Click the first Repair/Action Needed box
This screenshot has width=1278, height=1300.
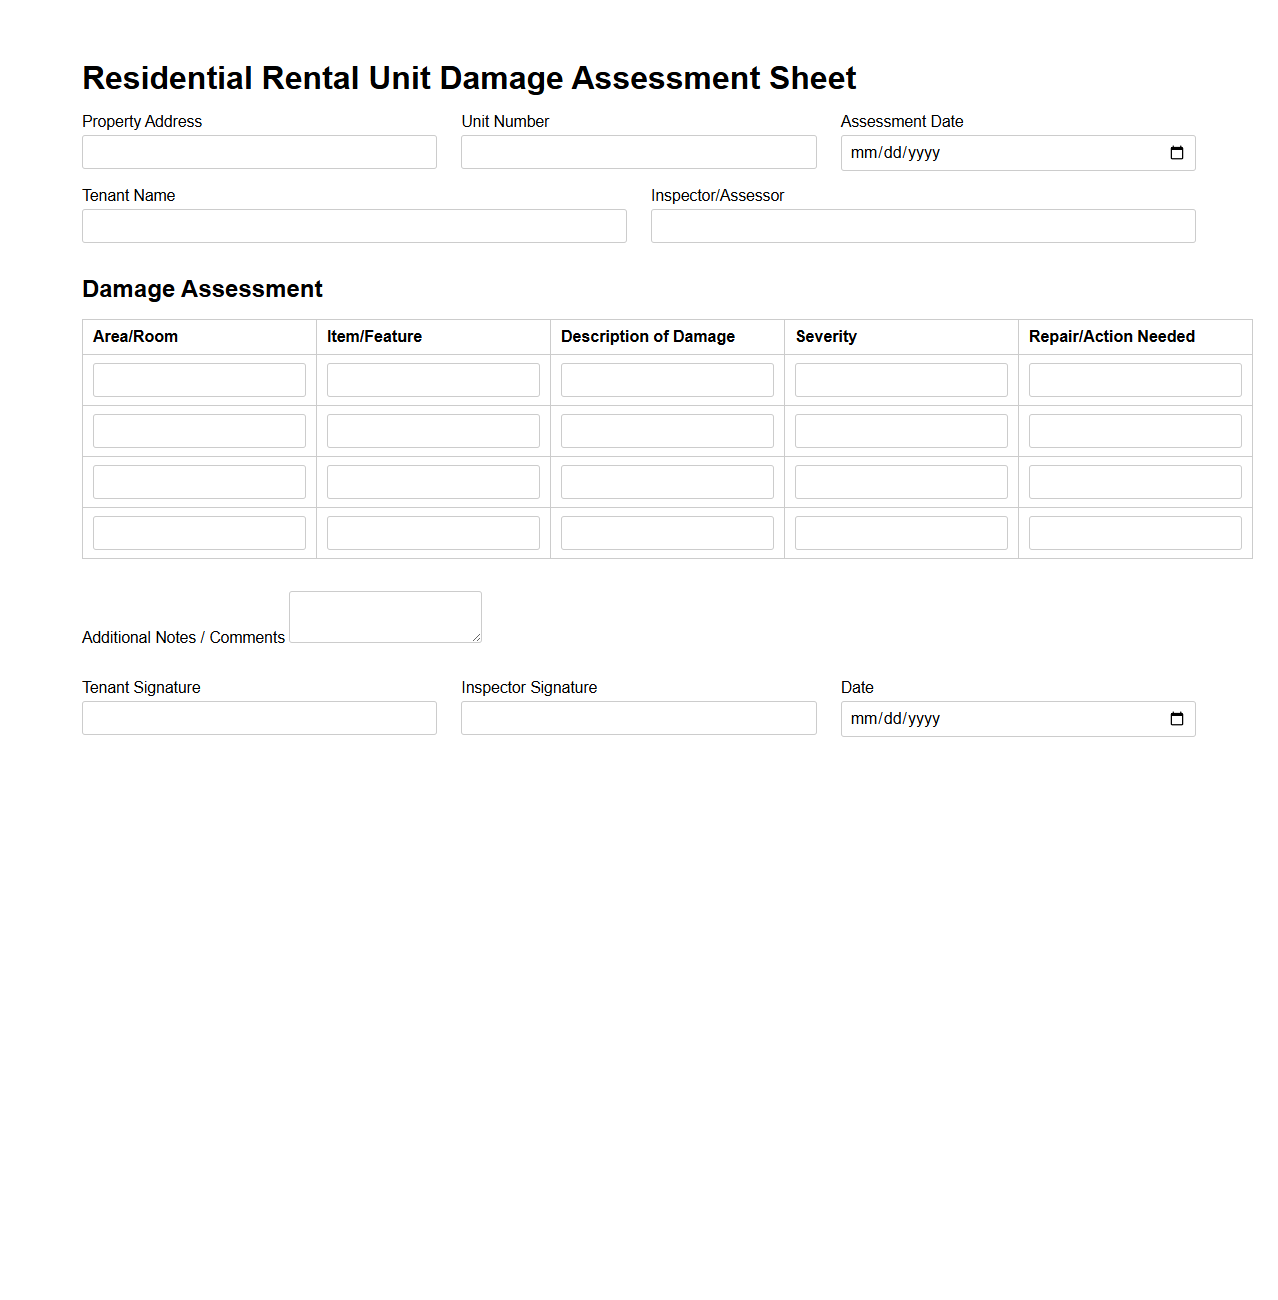(x=1135, y=379)
